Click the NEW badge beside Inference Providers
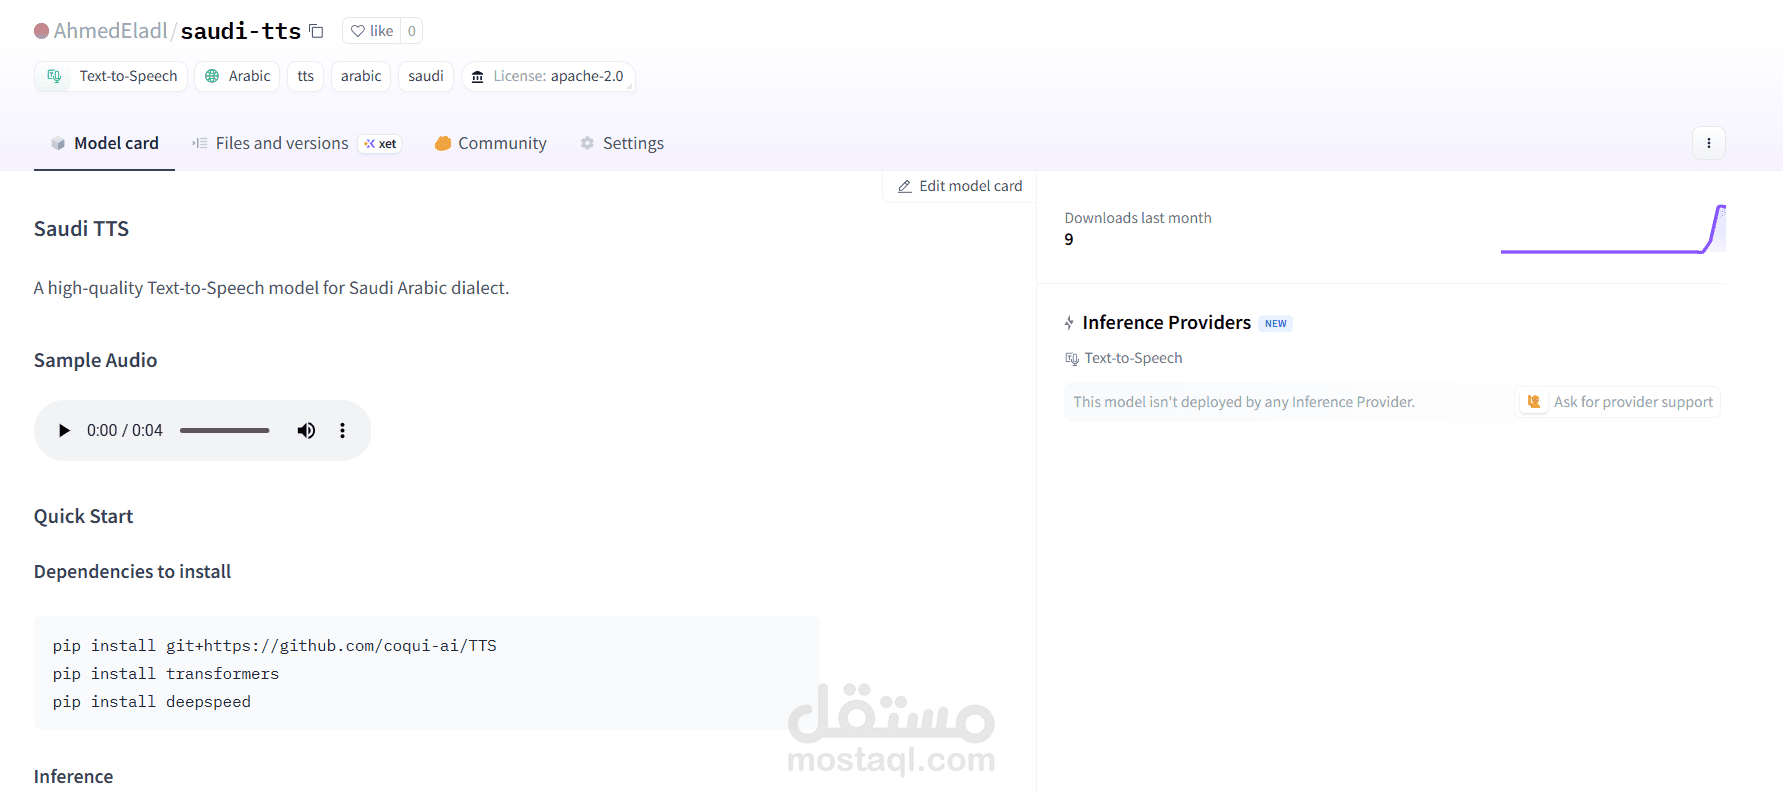Image resolution: width=1783 pixels, height=794 pixels. tap(1276, 324)
